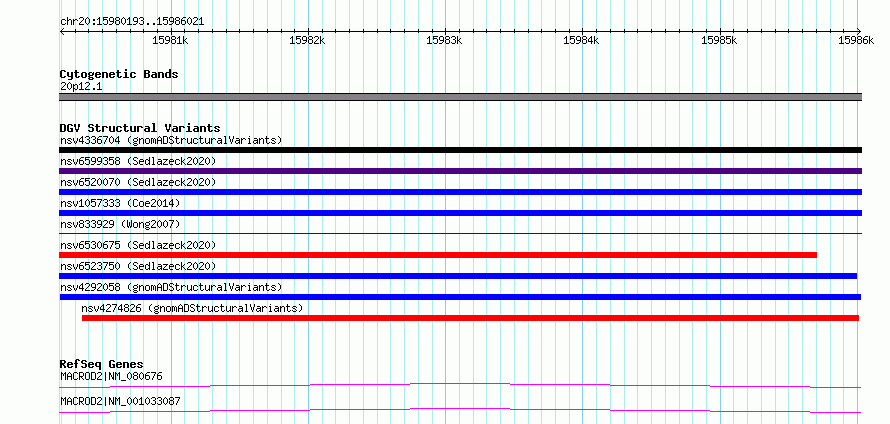The height and width of the screenshot is (424, 890).
Task: Click the 15984k ruler label
Action: pyautogui.click(x=581, y=40)
